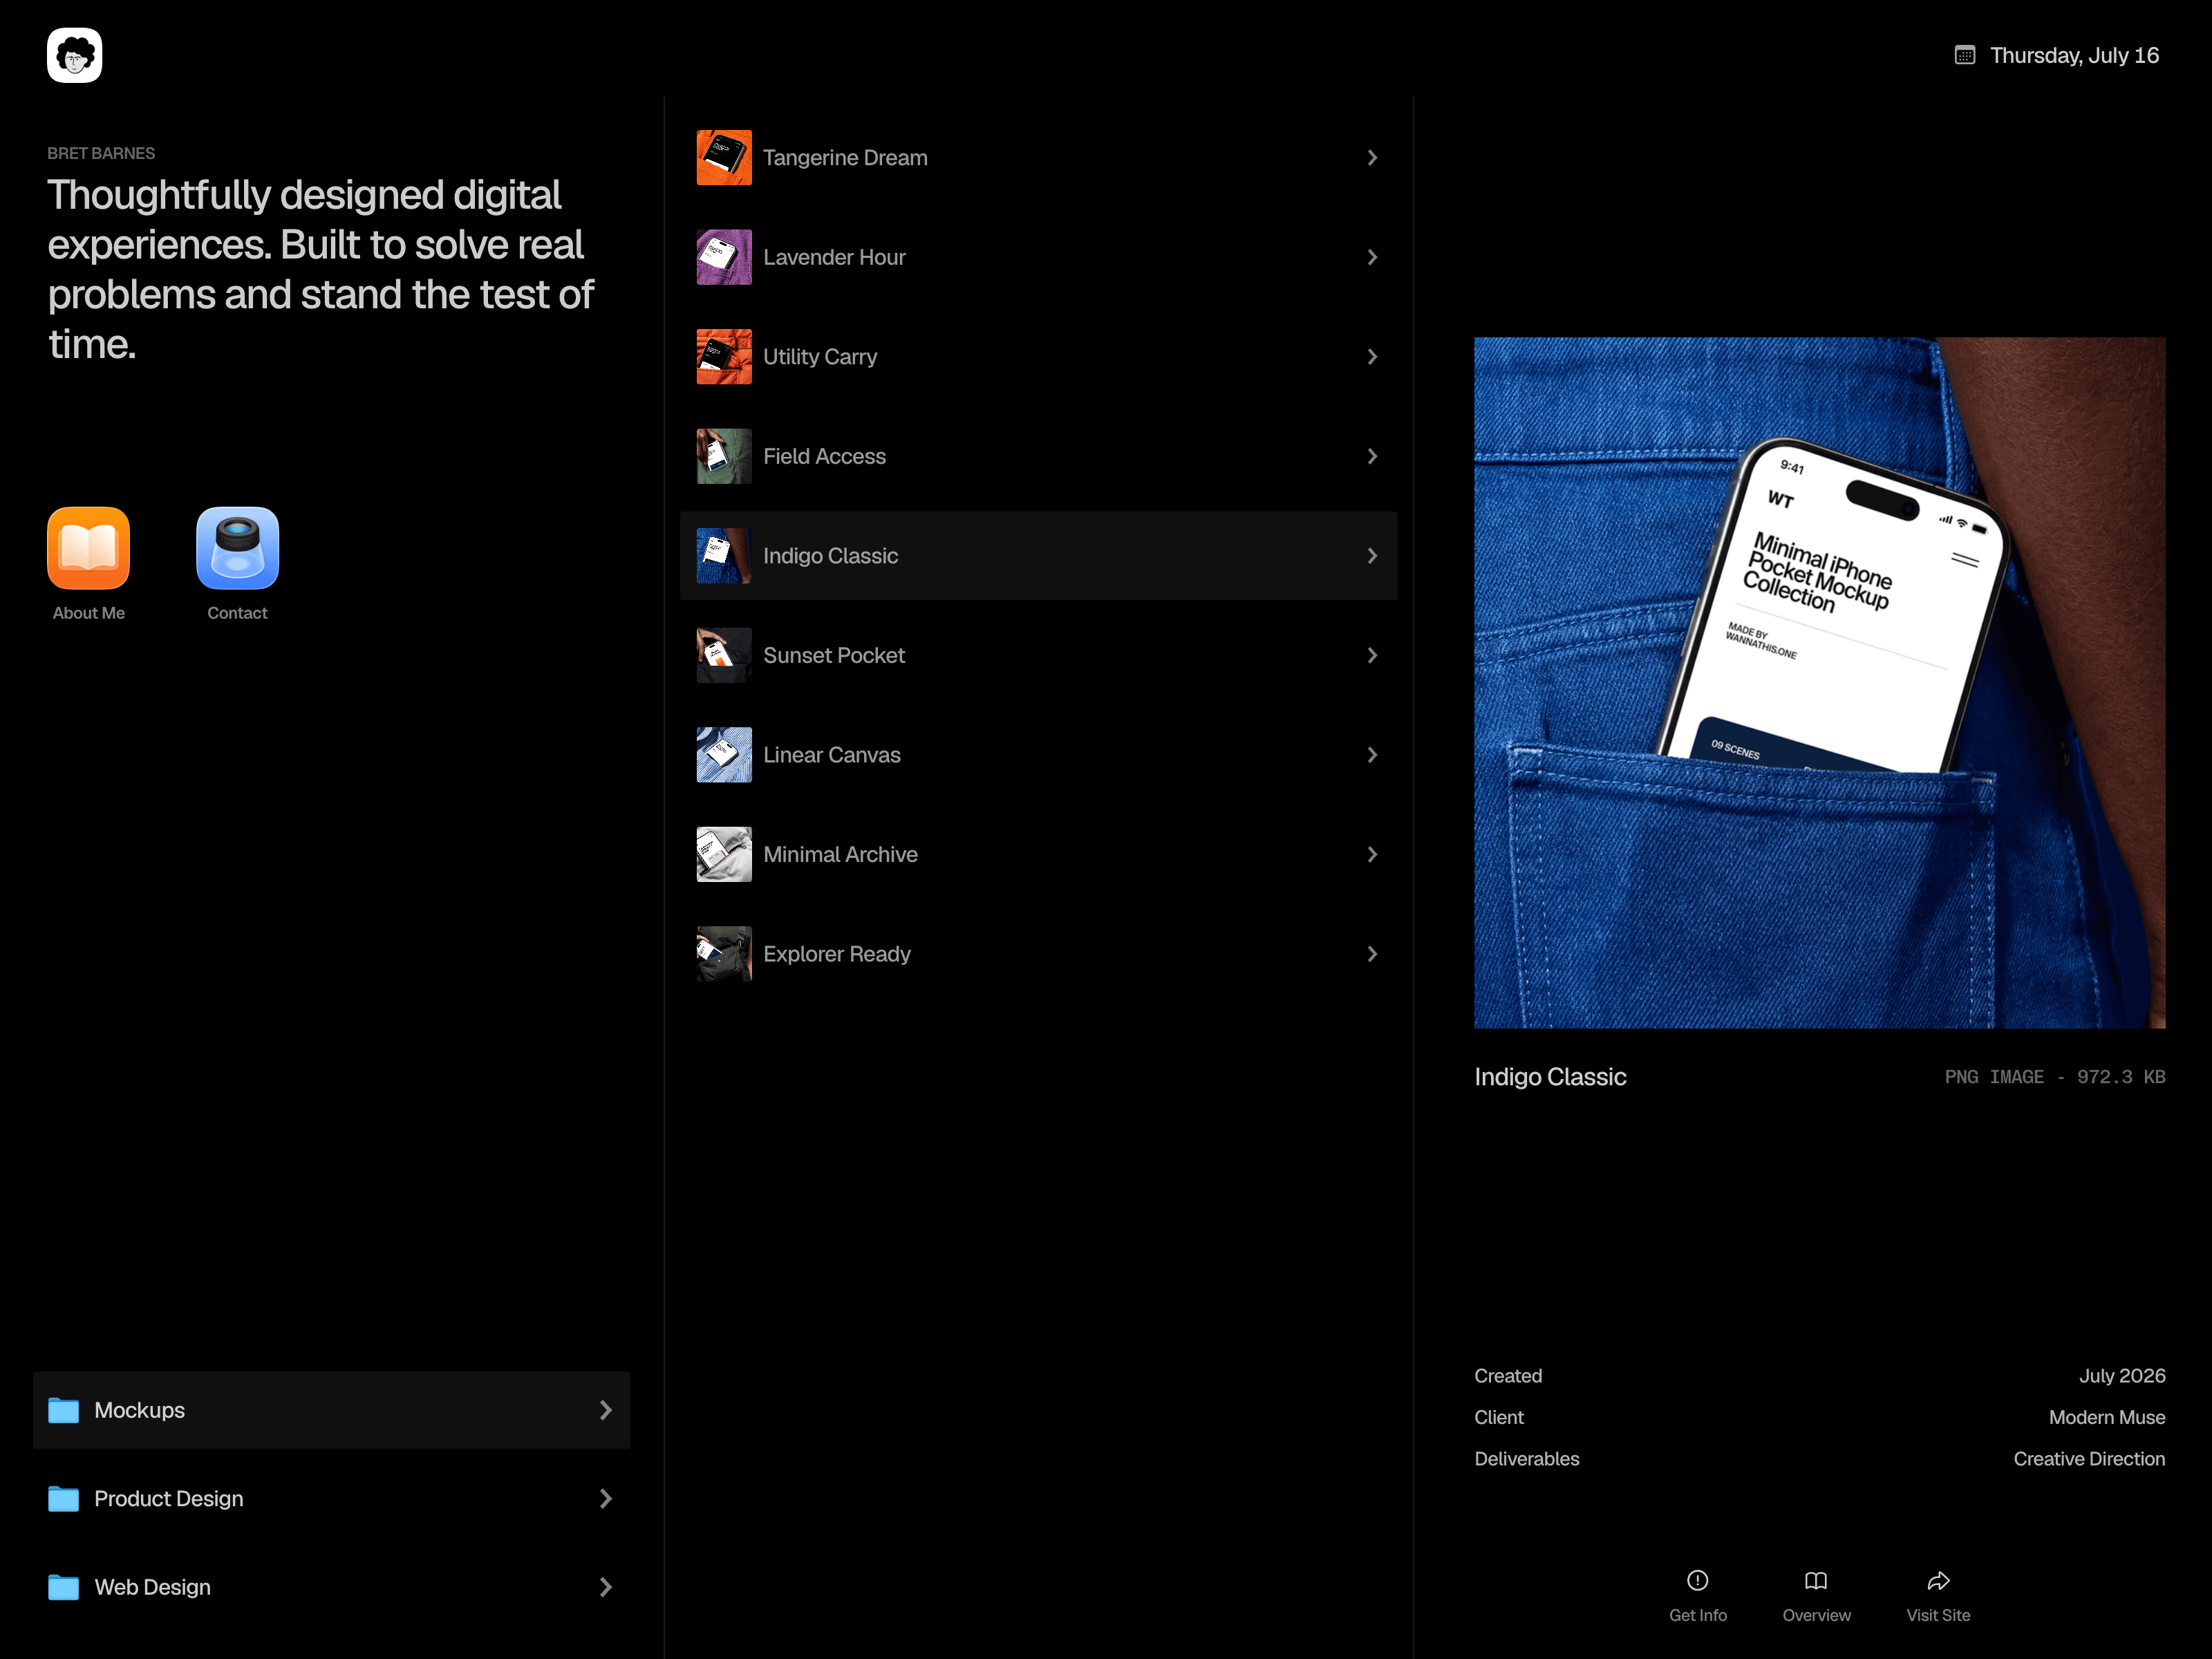Open the About Me book icon

click(x=88, y=548)
